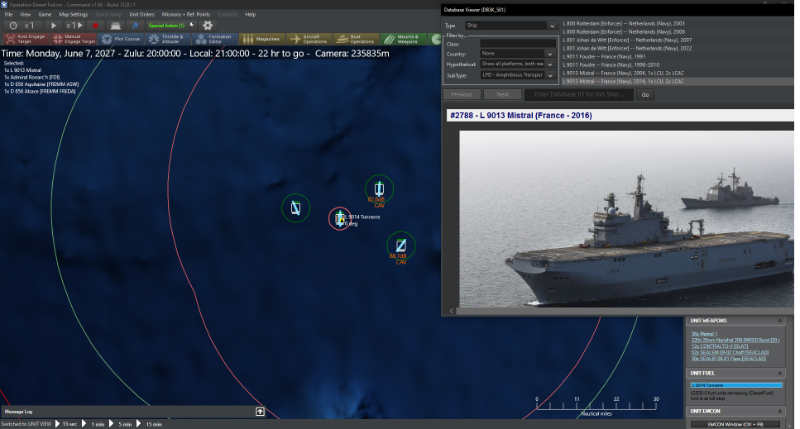This screenshot has width=800, height=429.
Task: Open the Help menu
Action: (x=250, y=14)
